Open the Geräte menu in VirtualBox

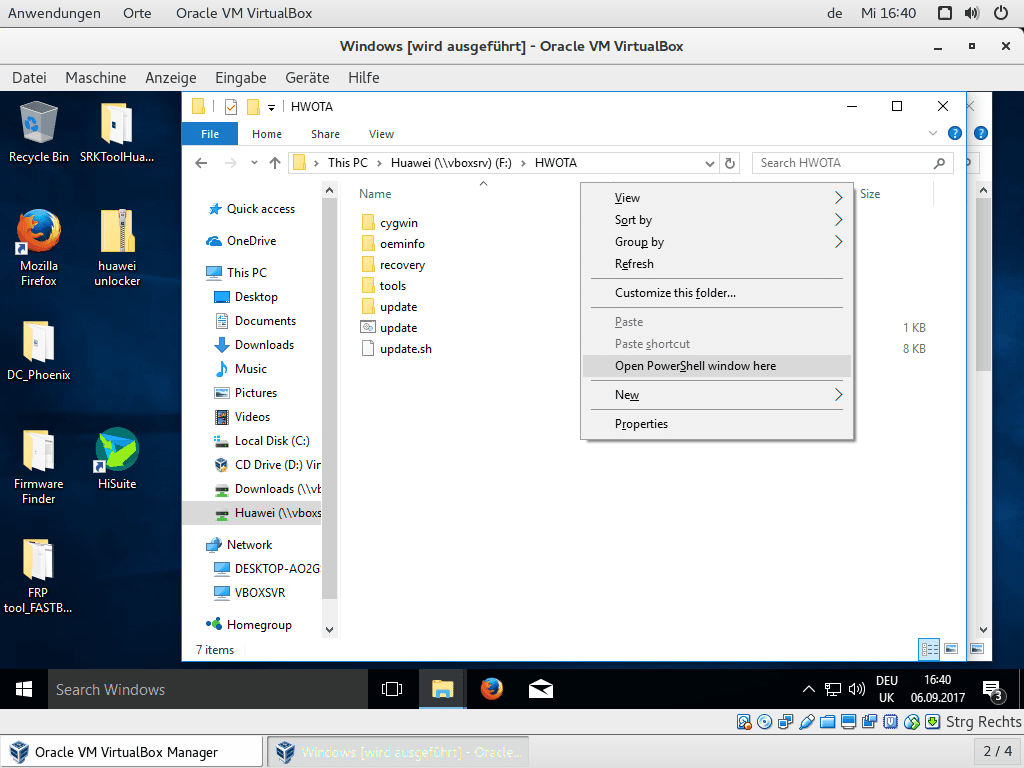(x=307, y=78)
